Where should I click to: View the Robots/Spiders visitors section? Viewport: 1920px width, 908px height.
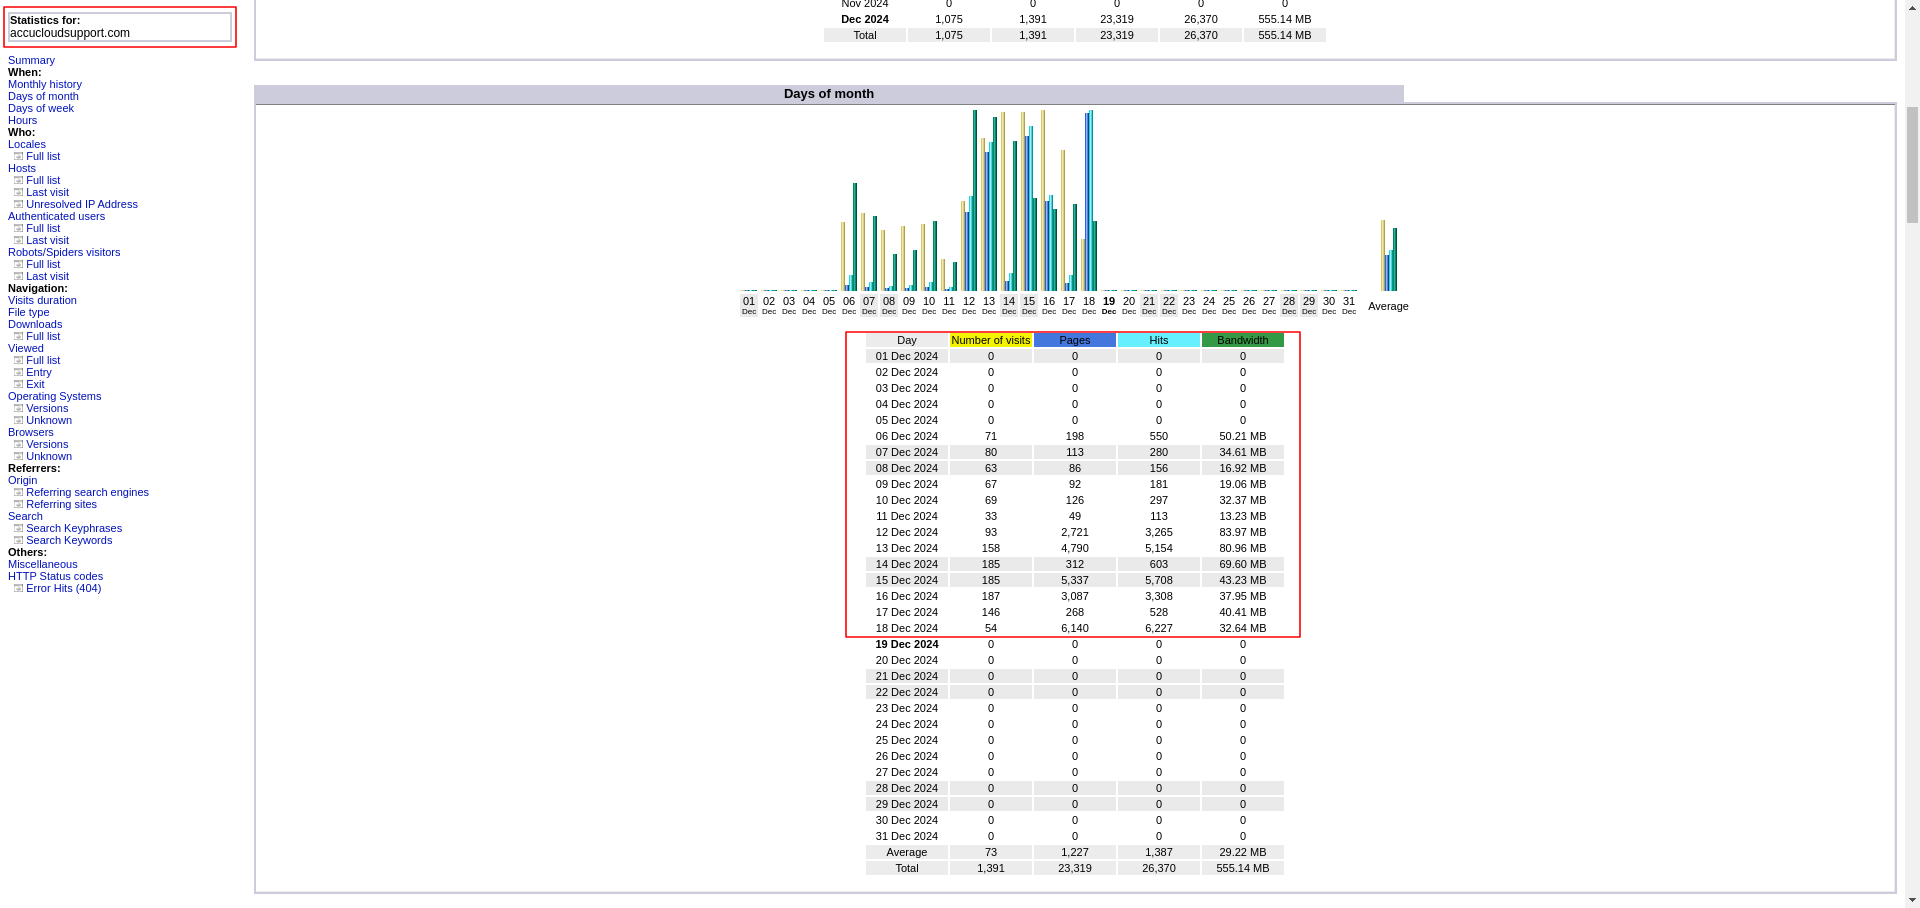pyautogui.click(x=64, y=252)
